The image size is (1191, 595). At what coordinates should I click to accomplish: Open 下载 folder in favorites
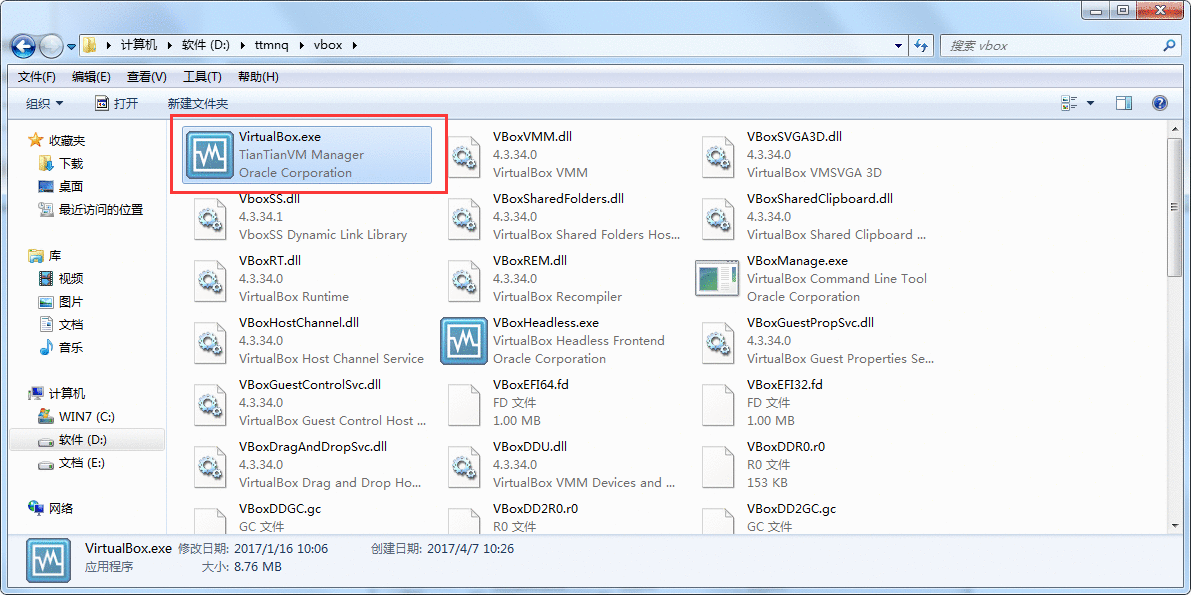[70, 163]
